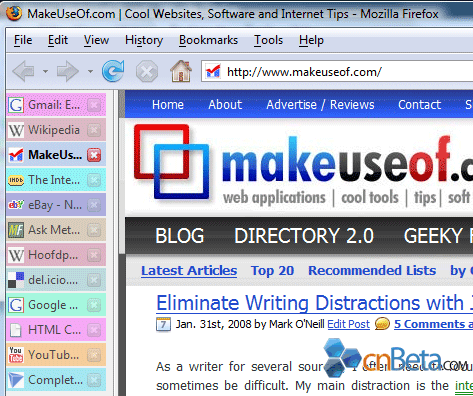The width and height of the screenshot is (473, 396).
Task: Focus the address bar URL field
Action: tap(337, 71)
